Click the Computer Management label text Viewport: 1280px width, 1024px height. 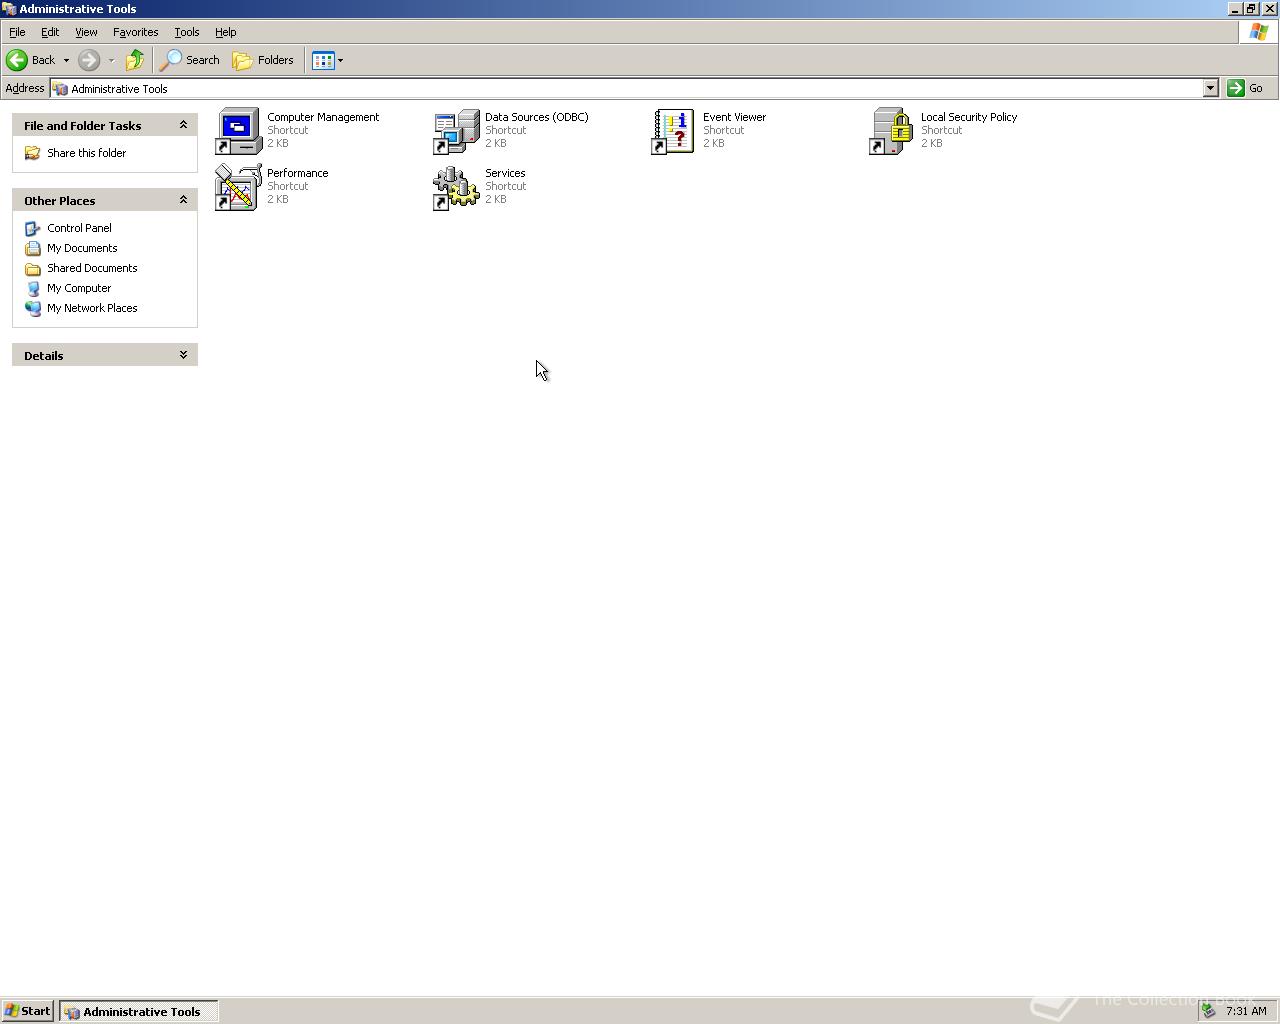click(323, 117)
